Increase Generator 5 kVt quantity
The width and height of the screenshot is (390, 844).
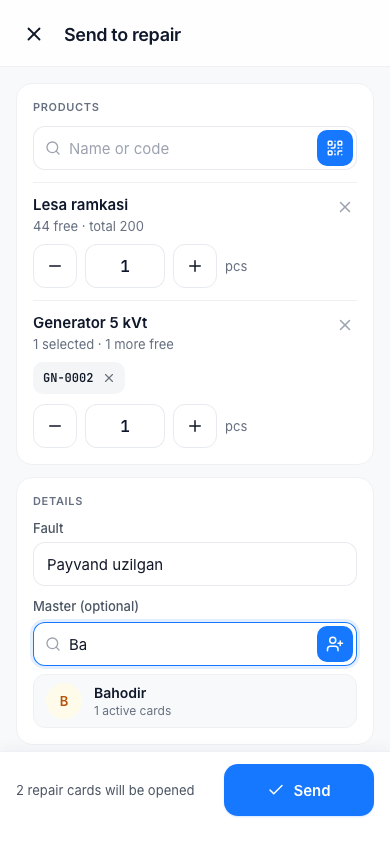195,426
